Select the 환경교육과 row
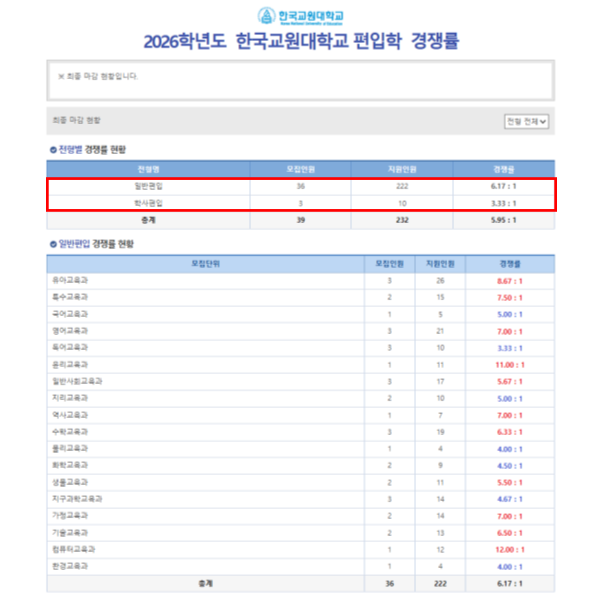 [301, 566]
